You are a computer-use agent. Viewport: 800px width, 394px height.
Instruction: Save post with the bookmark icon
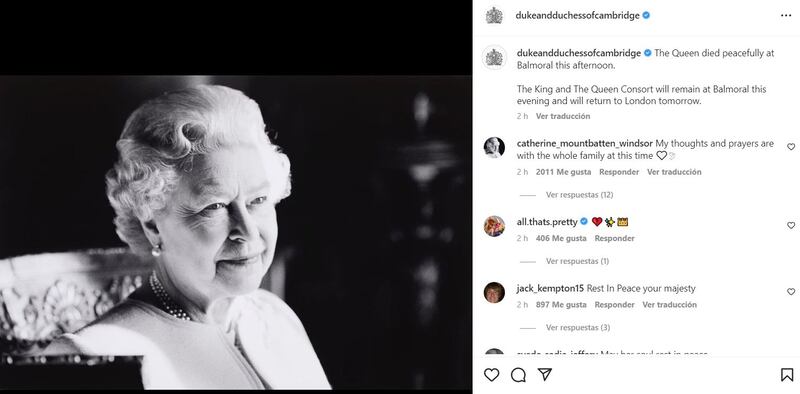(787, 375)
